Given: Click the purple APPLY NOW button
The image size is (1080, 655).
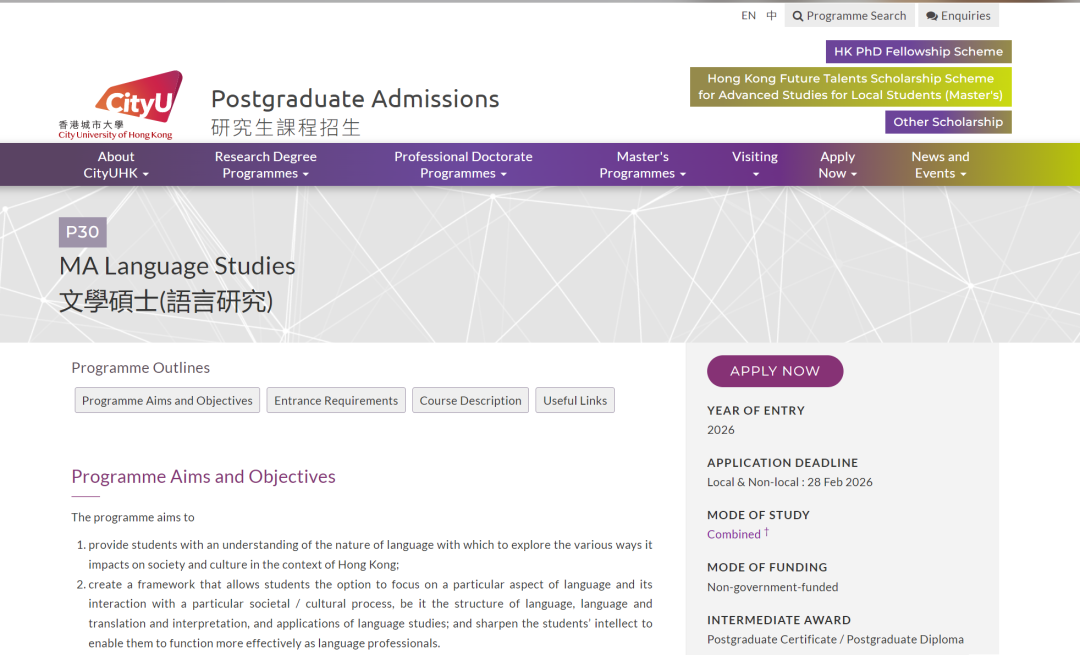Looking at the screenshot, I should click(775, 371).
